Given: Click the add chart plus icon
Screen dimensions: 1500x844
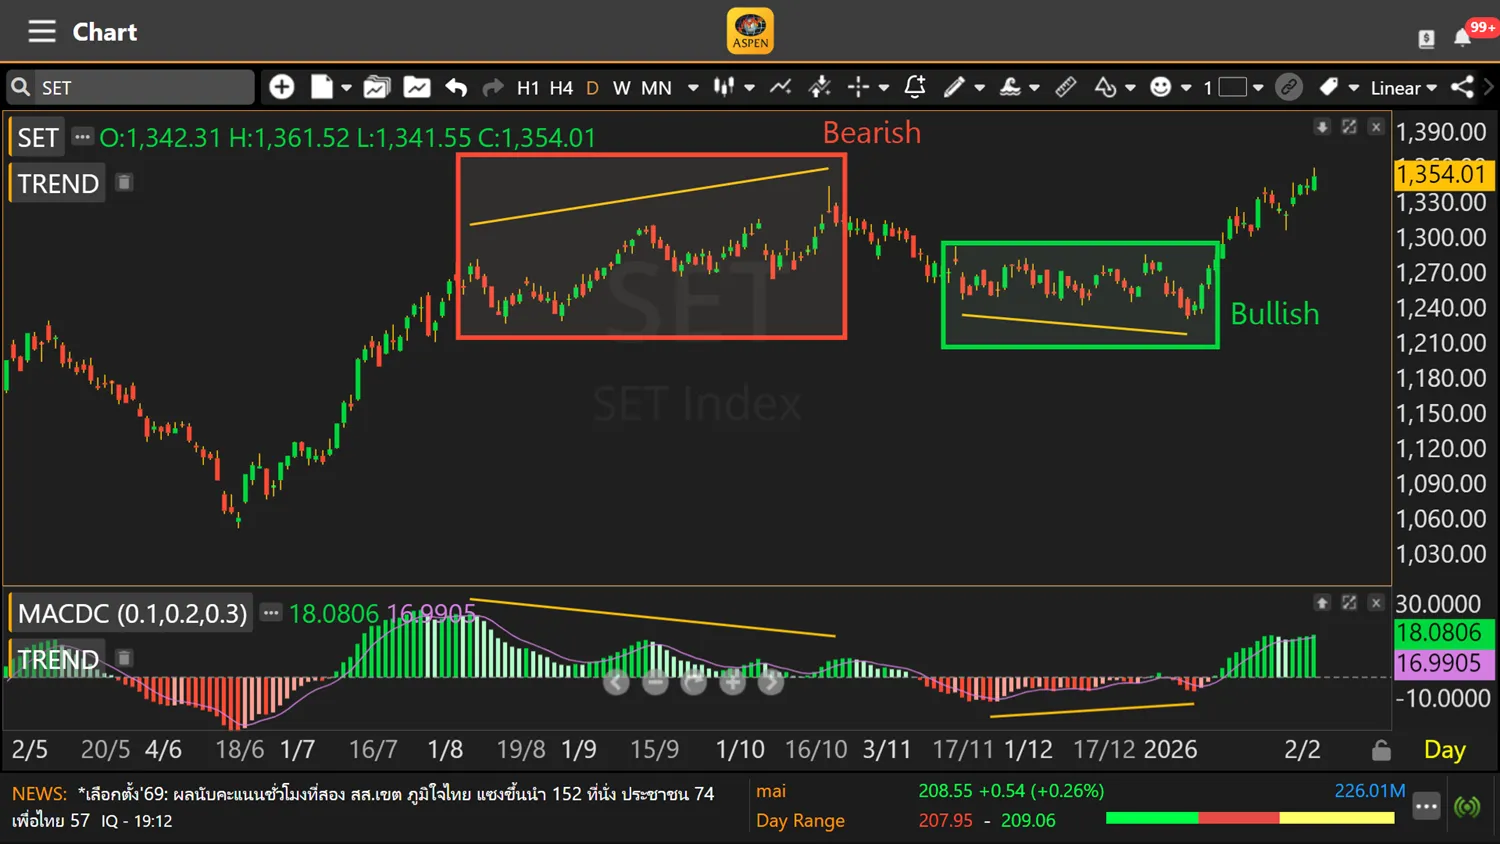Looking at the screenshot, I should pos(282,88).
